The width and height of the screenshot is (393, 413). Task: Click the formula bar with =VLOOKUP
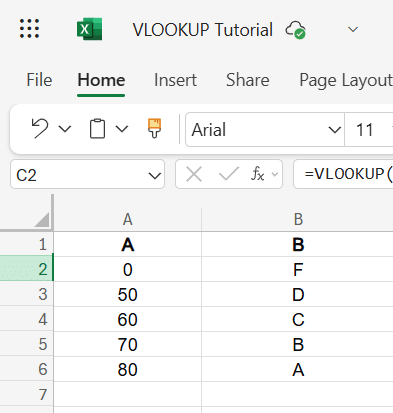pyautogui.click(x=343, y=174)
